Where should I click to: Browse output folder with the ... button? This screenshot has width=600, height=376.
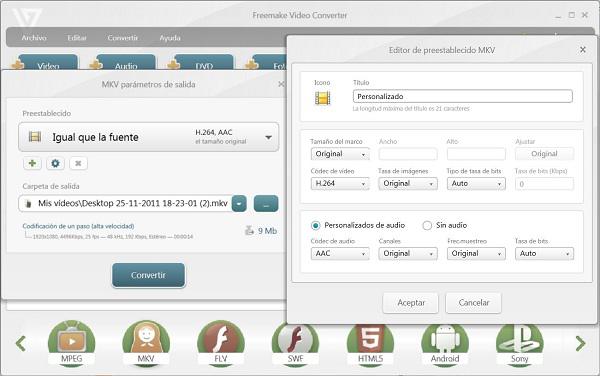coord(266,203)
